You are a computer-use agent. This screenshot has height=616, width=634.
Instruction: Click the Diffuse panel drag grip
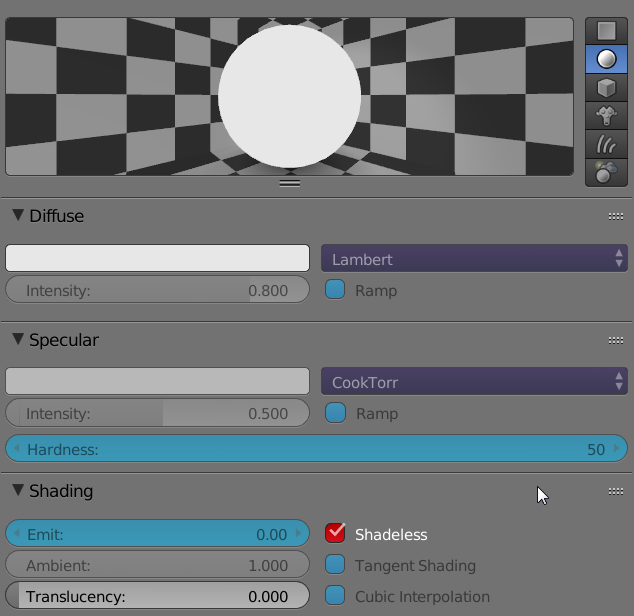(616, 217)
